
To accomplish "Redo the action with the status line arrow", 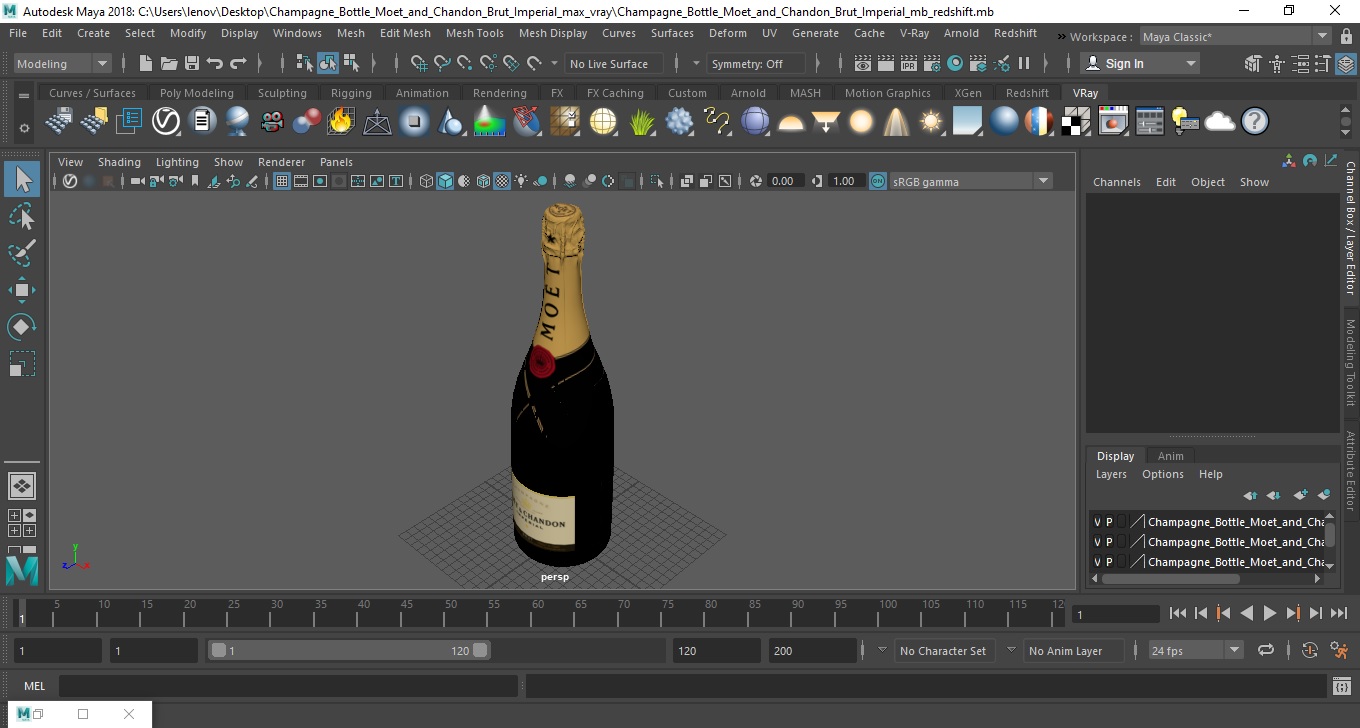I will tap(238, 63).
